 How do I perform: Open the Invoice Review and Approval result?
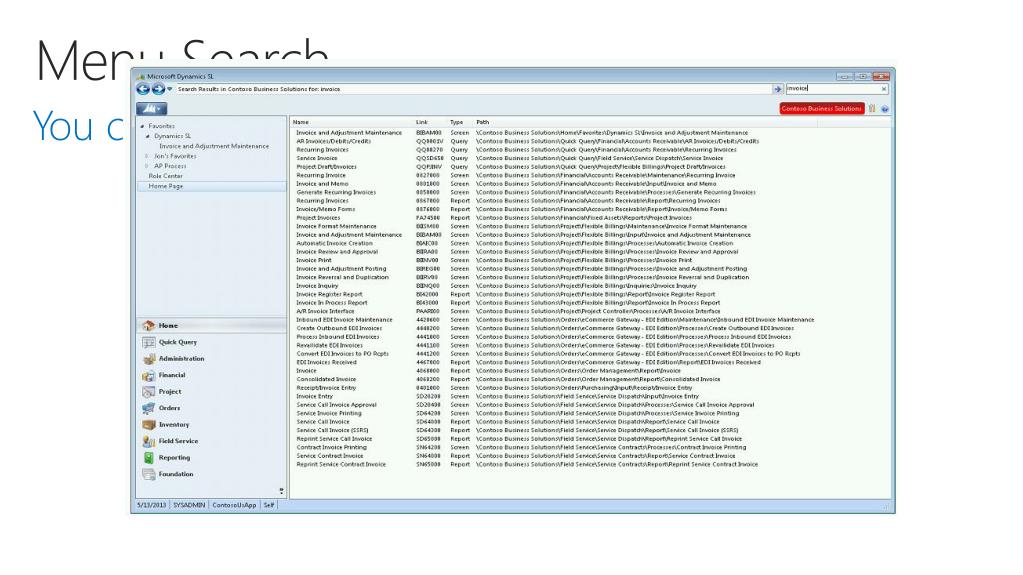pyautogui.click(x=337, y=251)
